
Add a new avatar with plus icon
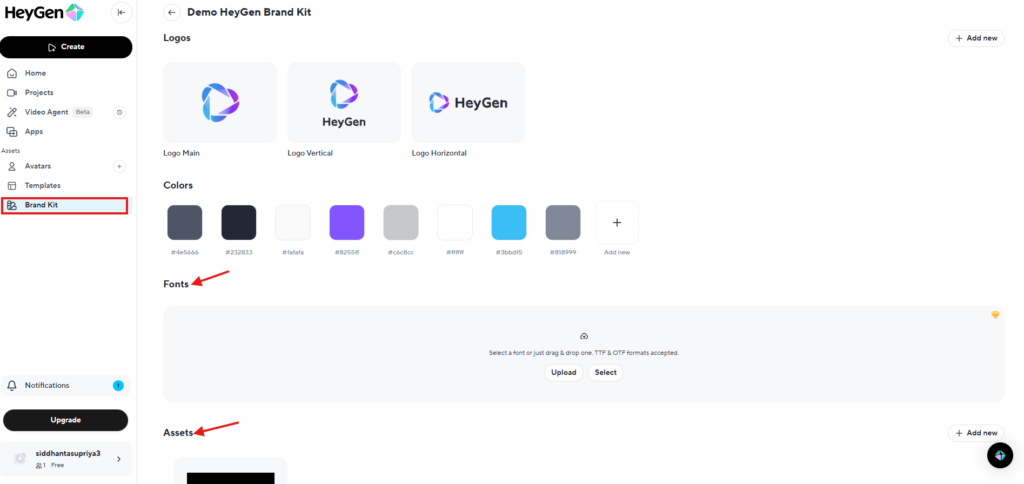pyautogui.click(x=120, y=166)
